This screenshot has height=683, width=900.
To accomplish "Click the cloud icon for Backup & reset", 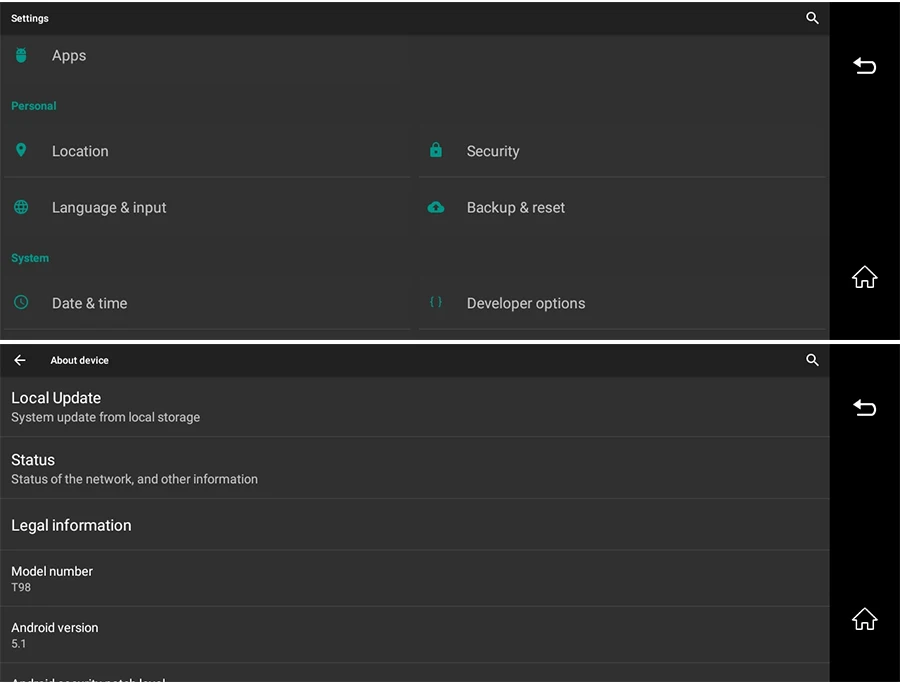I will click(x=436, y=207).
